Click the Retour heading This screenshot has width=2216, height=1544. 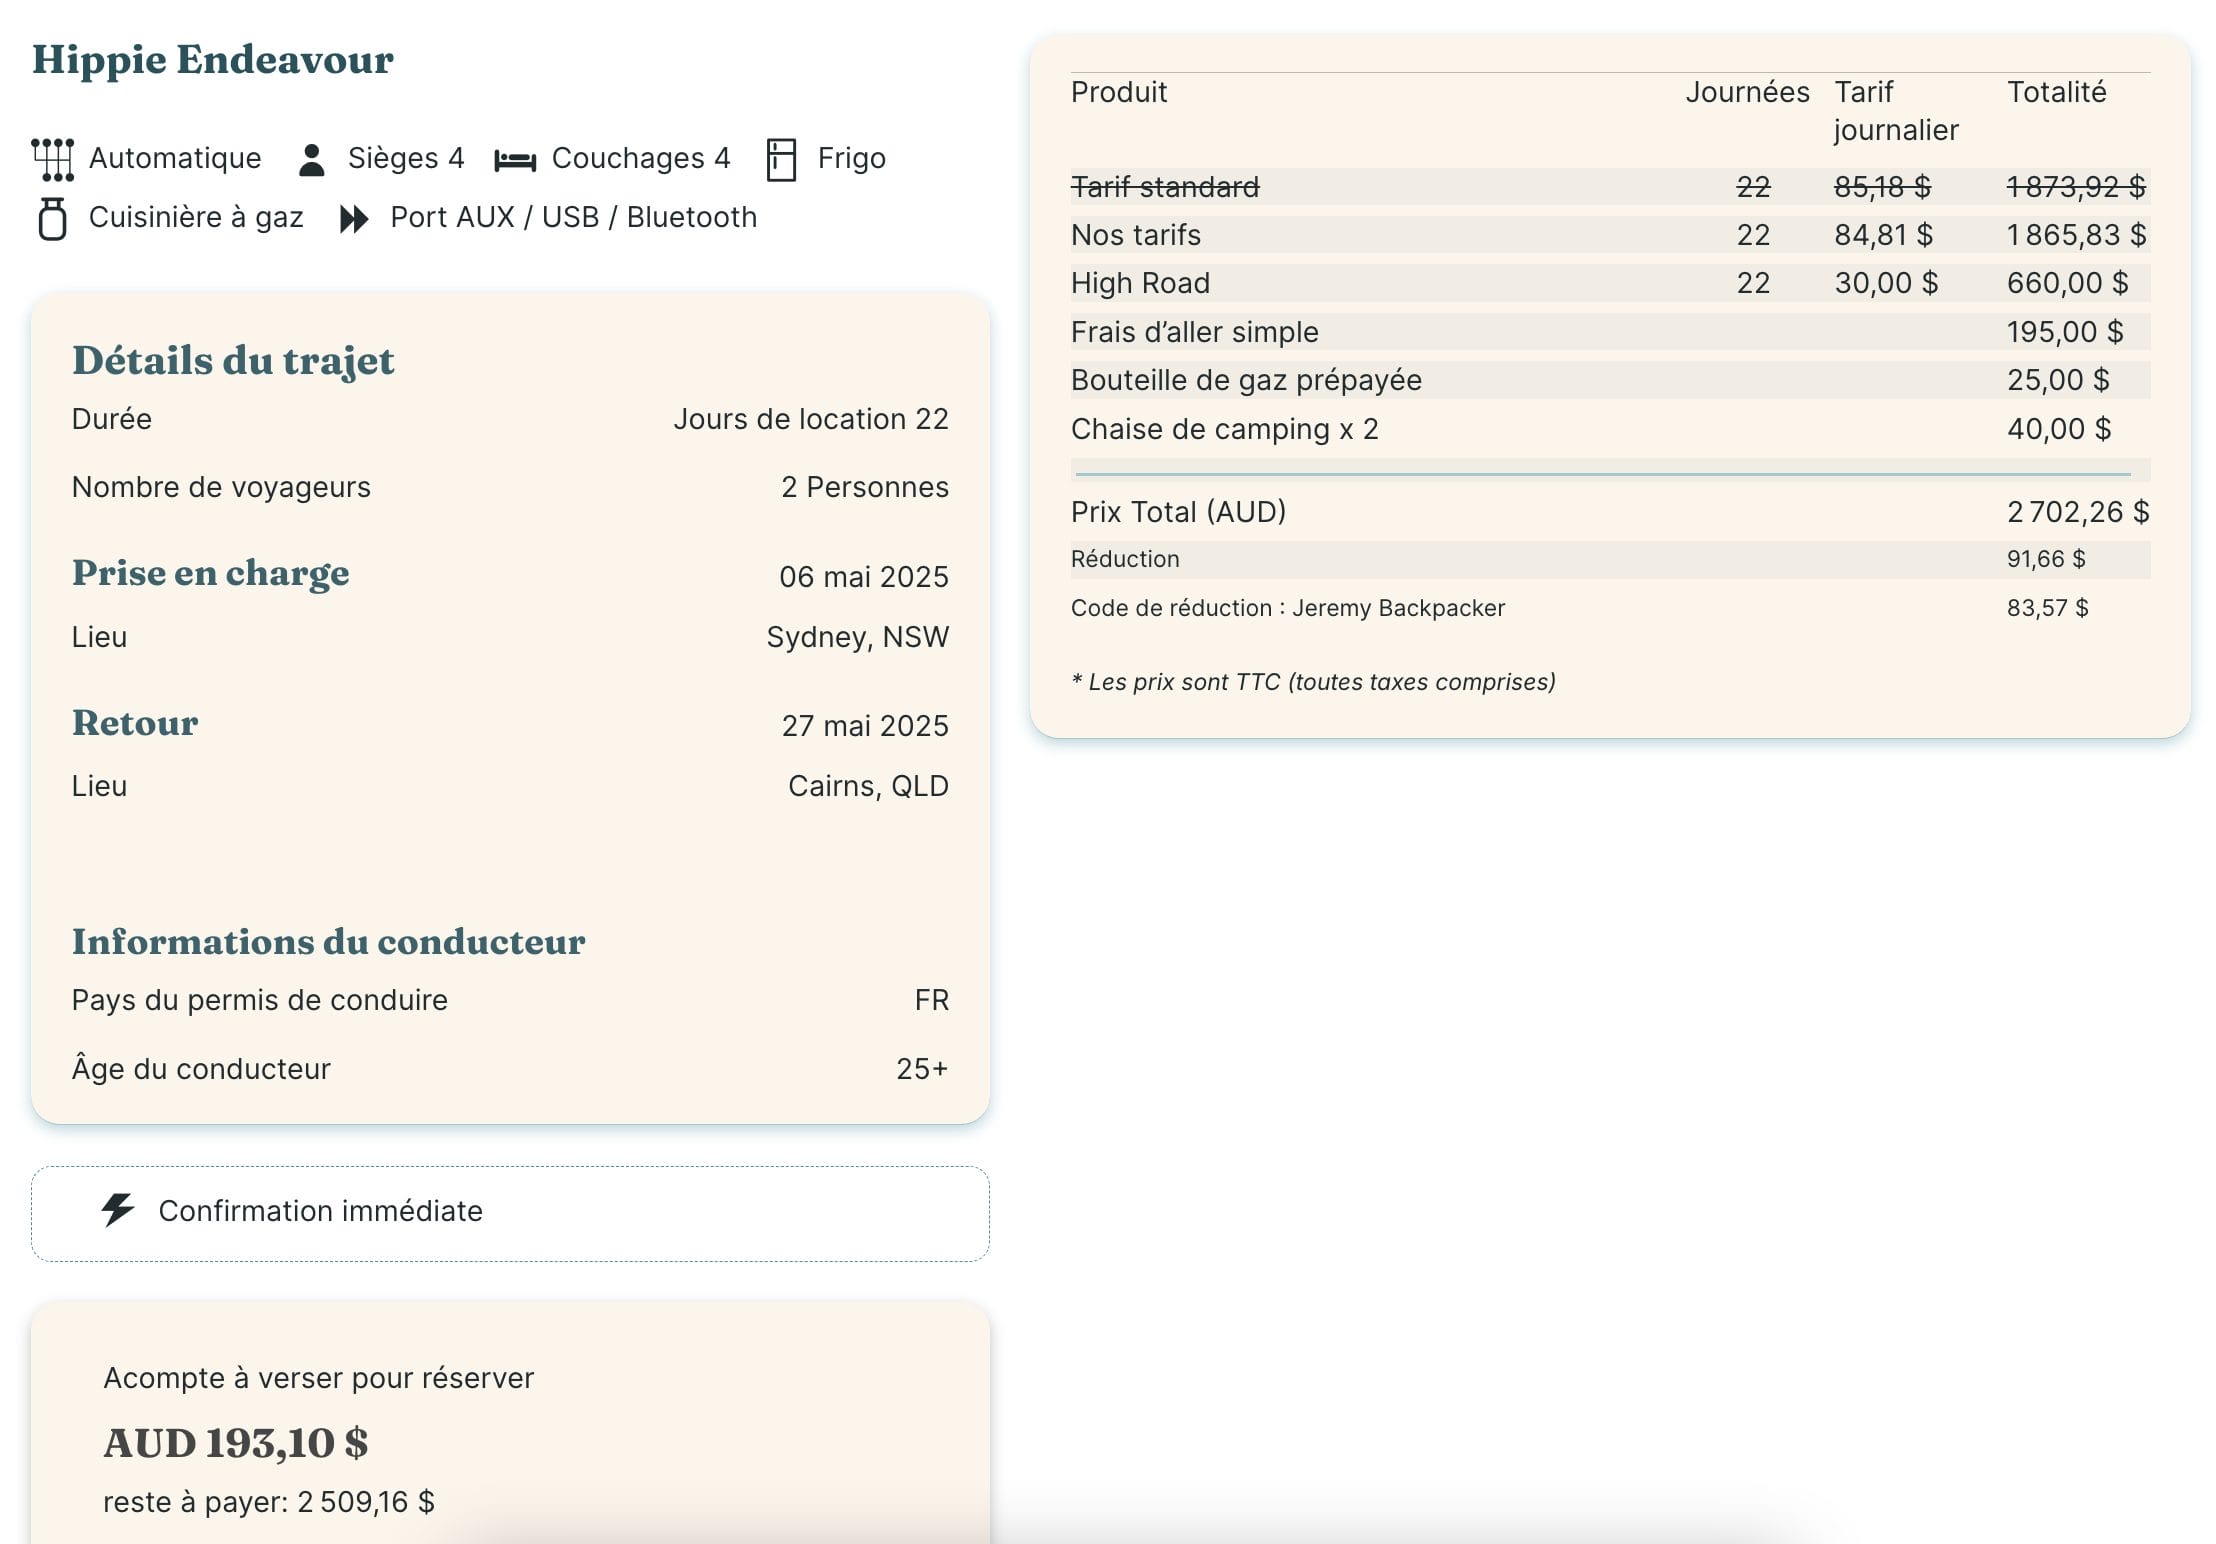coord(135,722)
